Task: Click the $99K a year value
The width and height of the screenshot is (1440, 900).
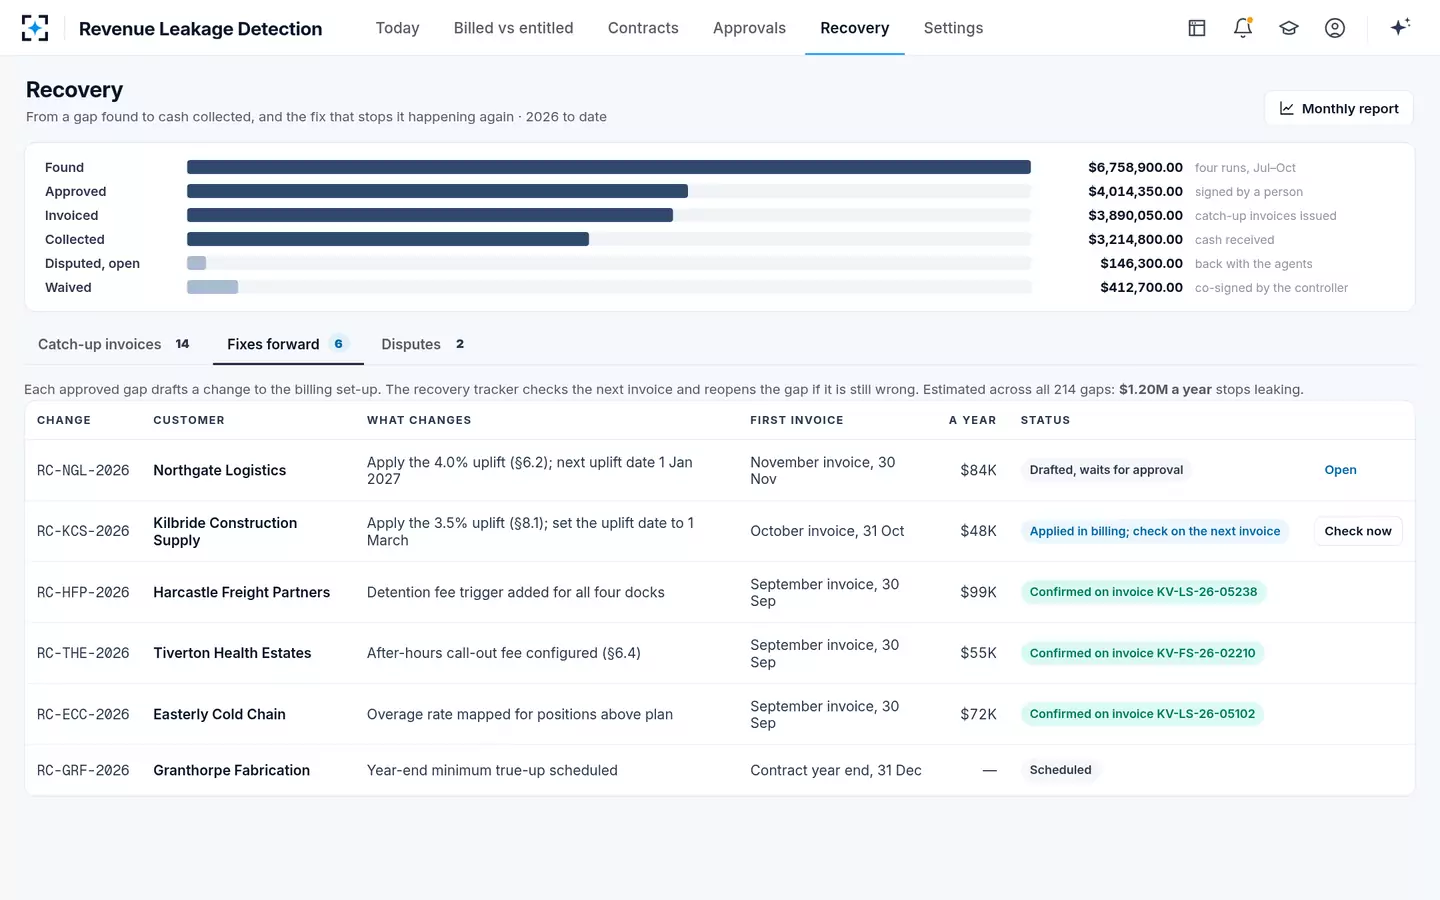Action: (x=978, y=592)
